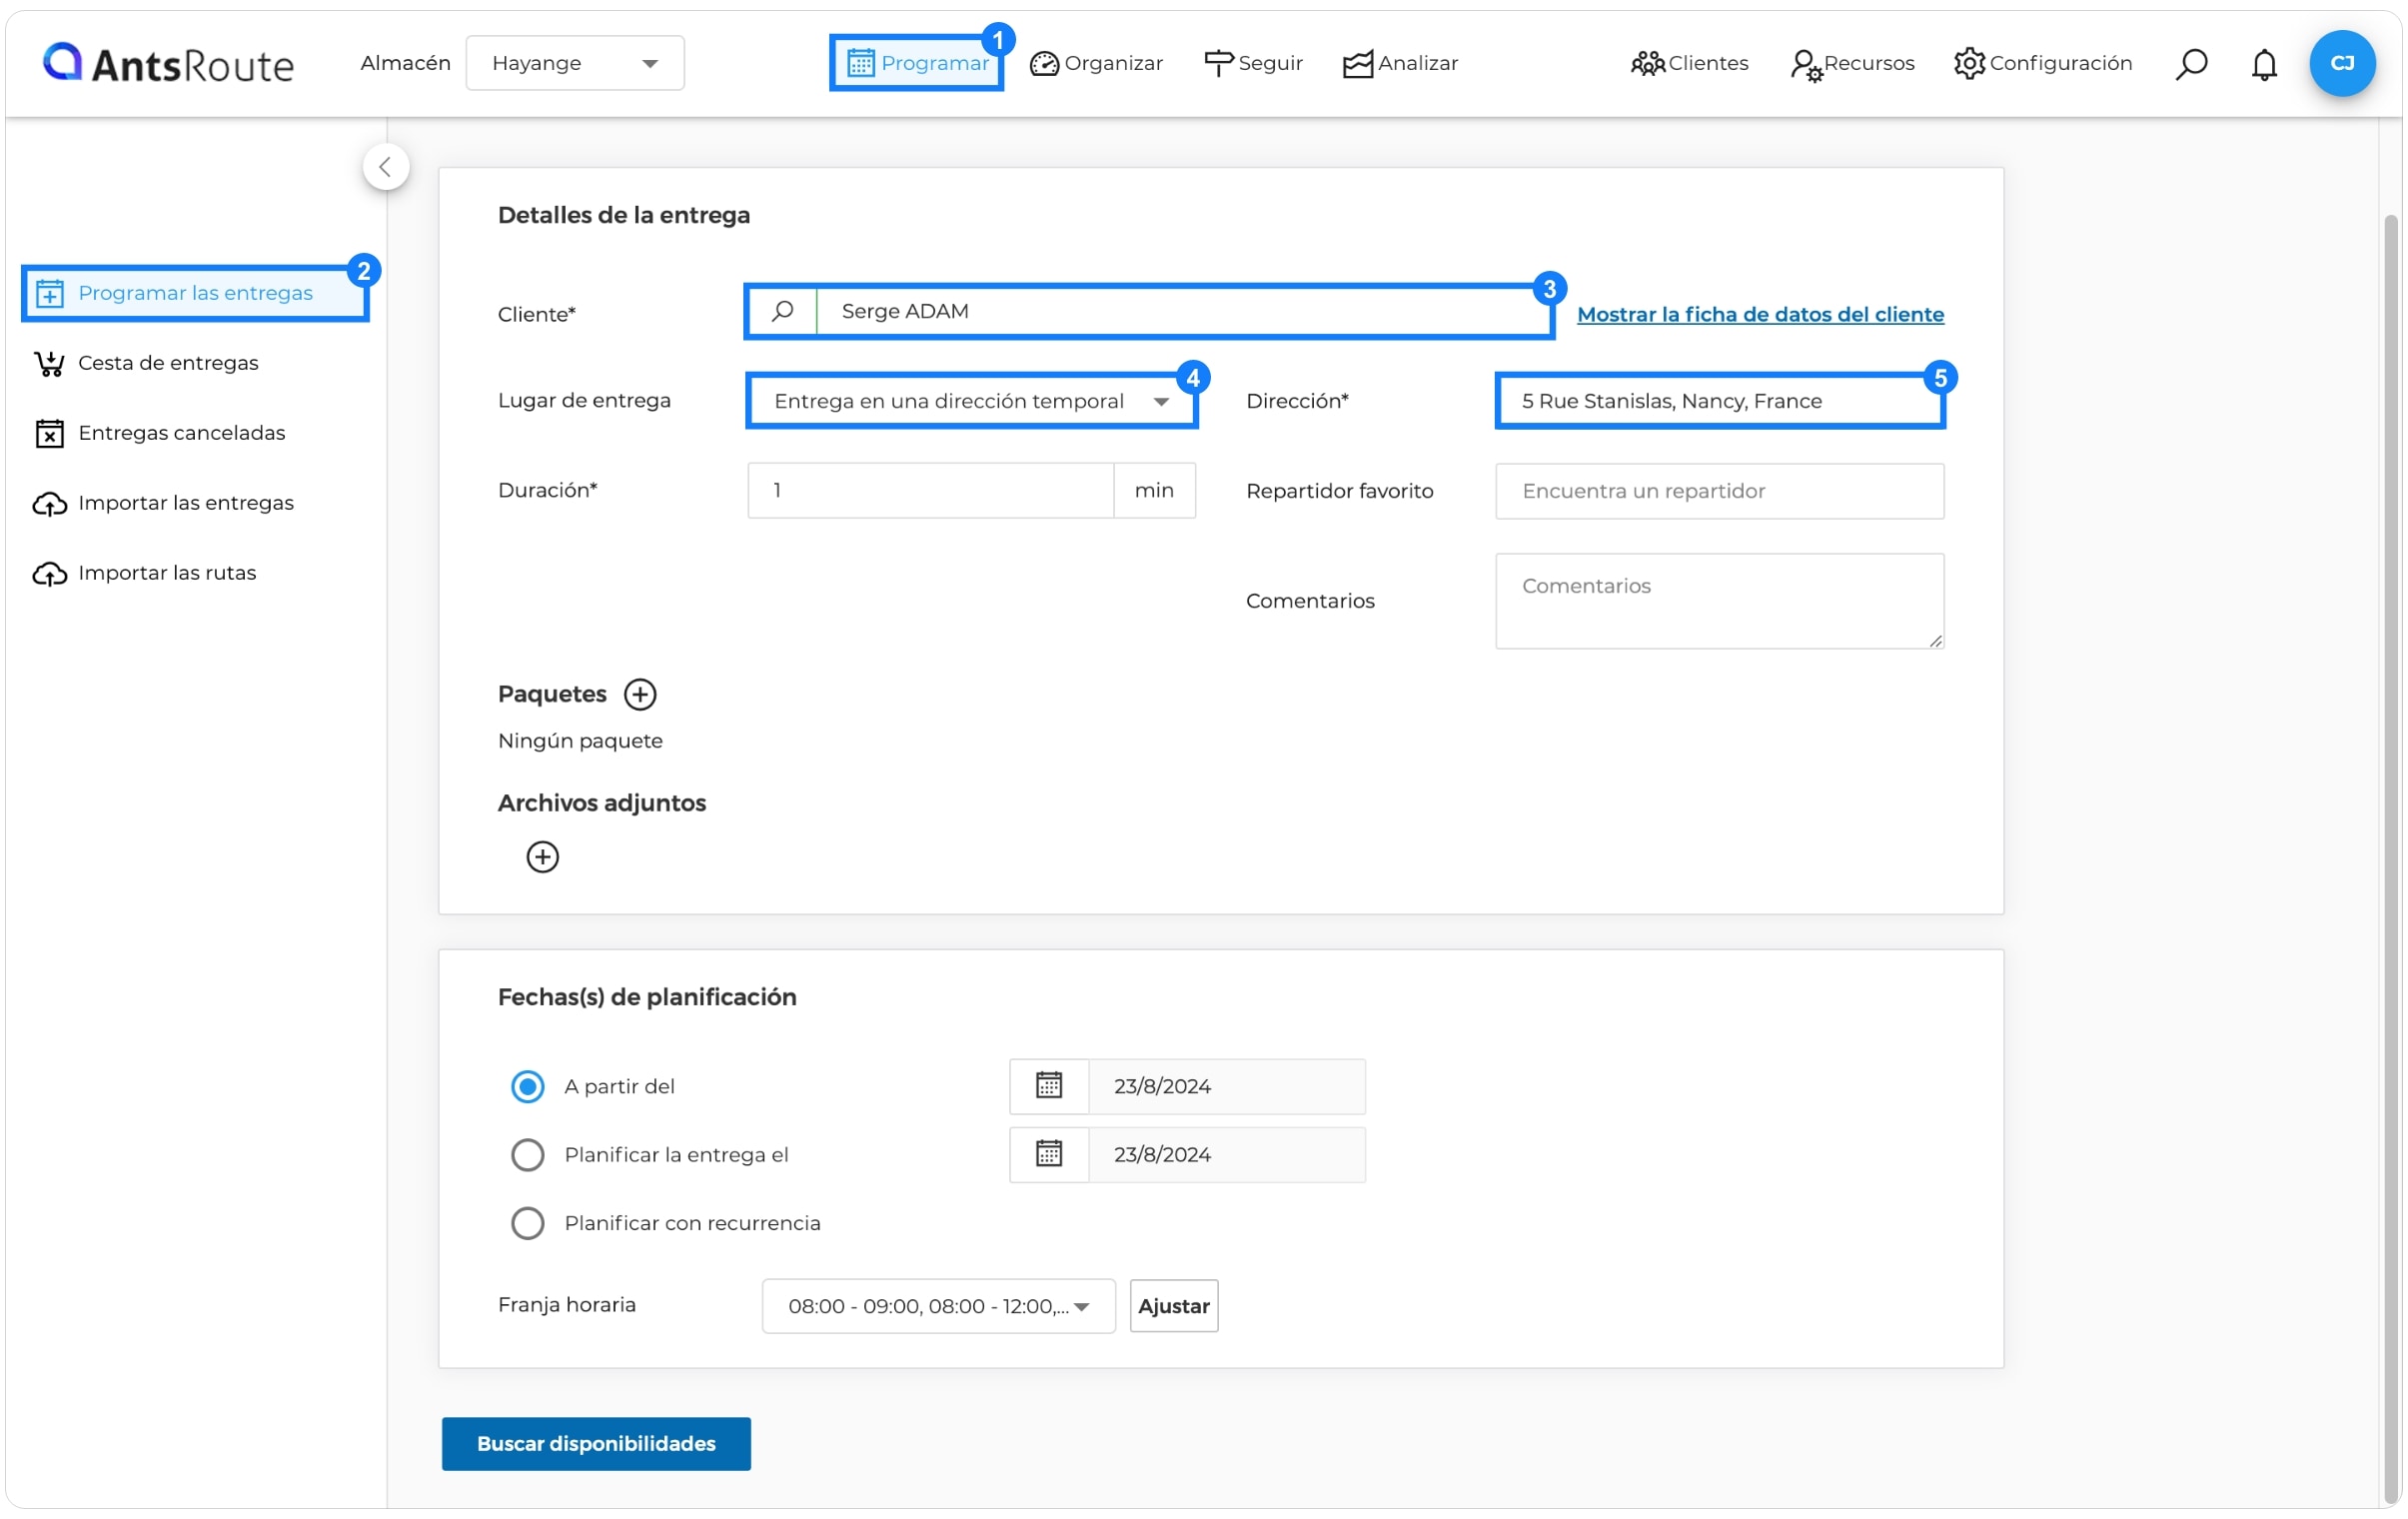This screenshot has height=1519, width=2408.
Task: Open Mostrar la ficha de datos del cliente
Action: coord(1760,314)
